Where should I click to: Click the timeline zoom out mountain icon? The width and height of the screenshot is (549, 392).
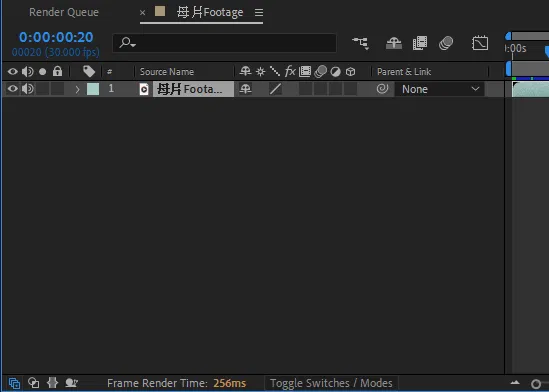click(515, 383)
